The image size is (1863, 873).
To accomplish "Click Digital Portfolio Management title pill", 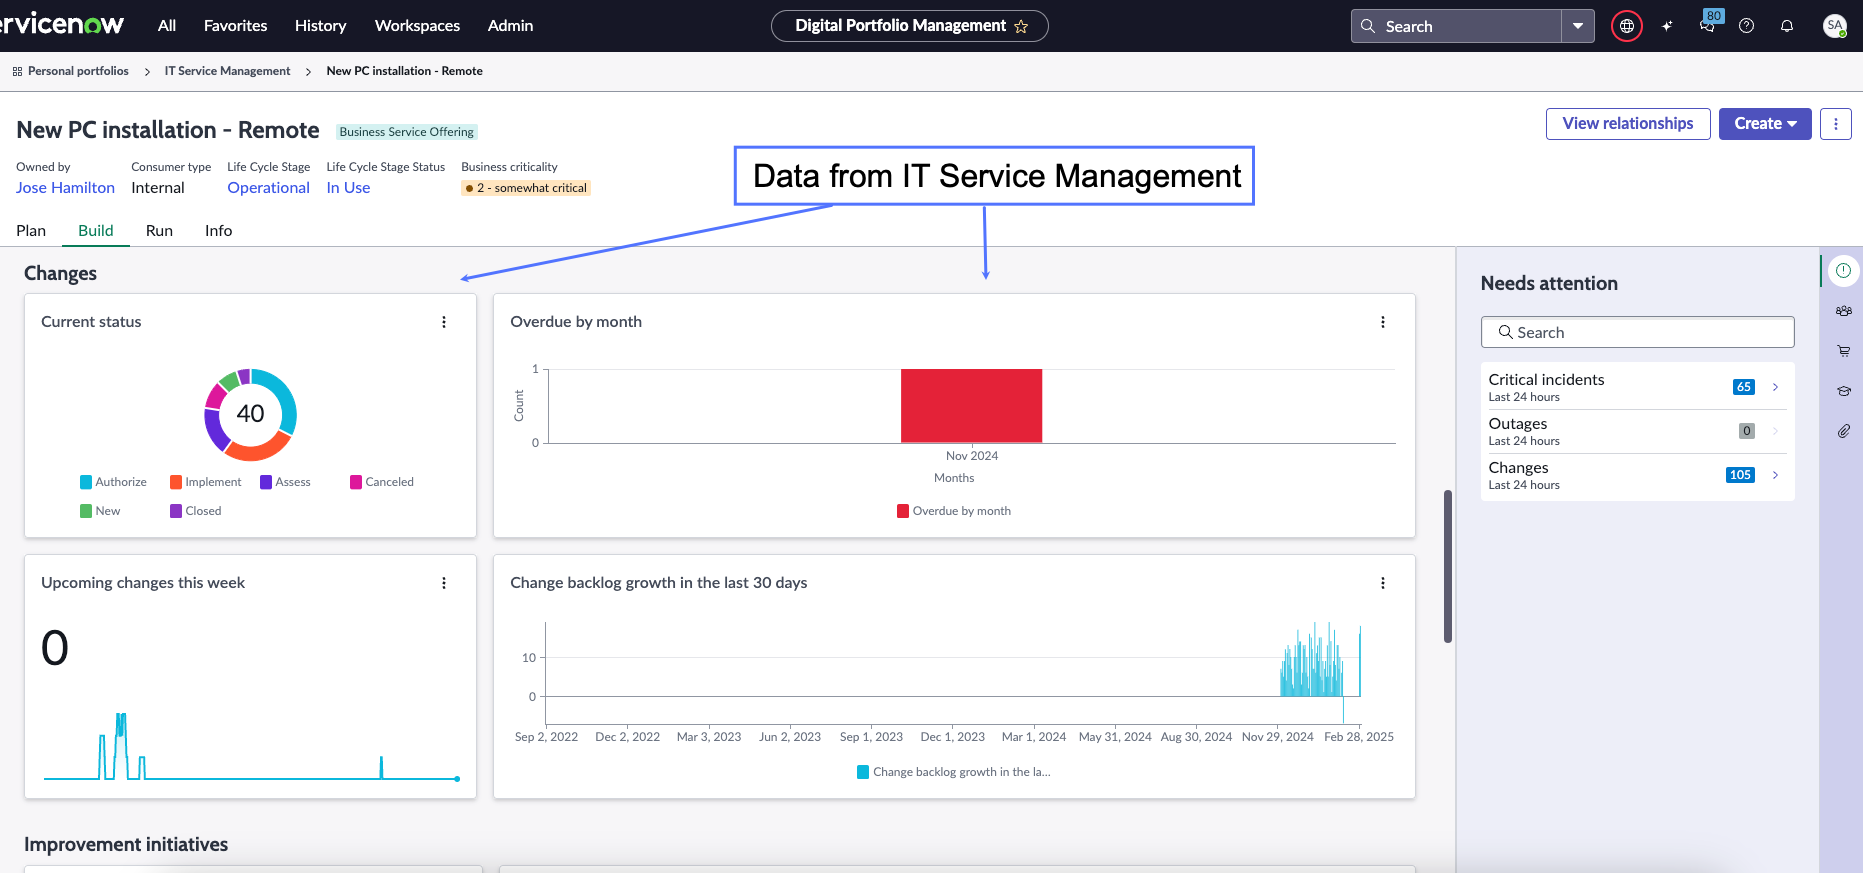I will click(909, 26).
